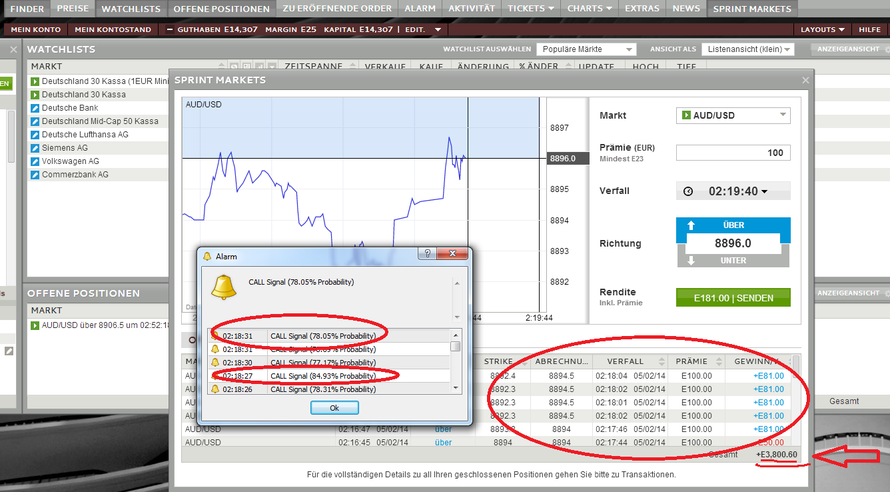Choose UNTER direction button
This screenshot has width=890, height=492.
[733, 260]
